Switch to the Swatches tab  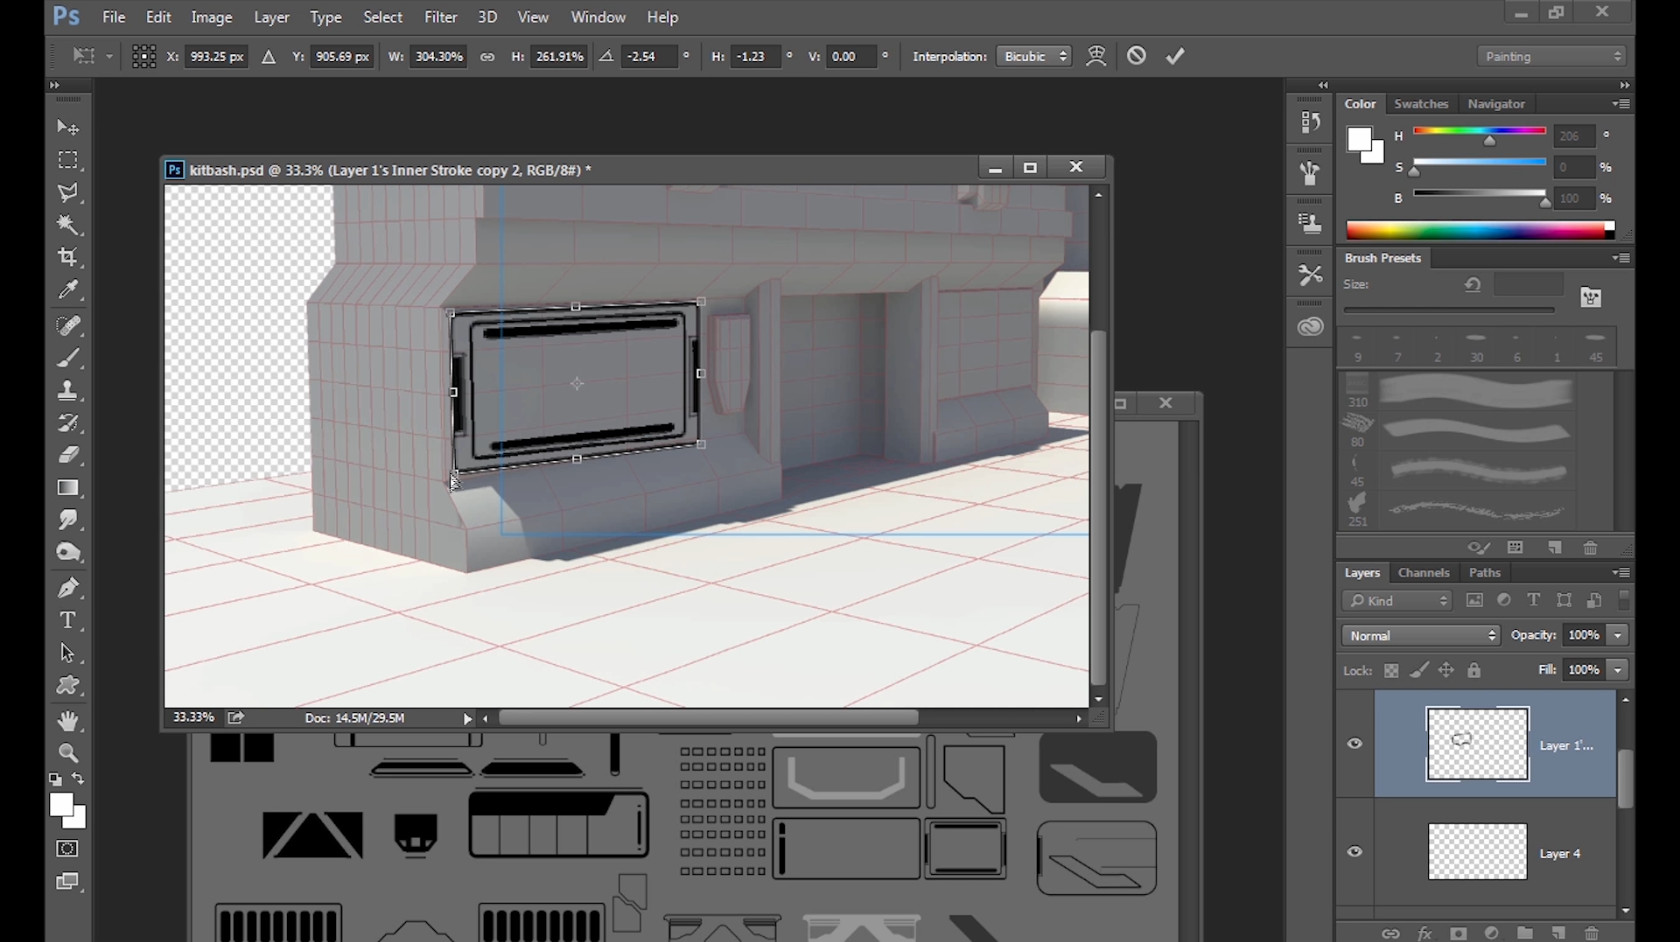point(1421,104)
